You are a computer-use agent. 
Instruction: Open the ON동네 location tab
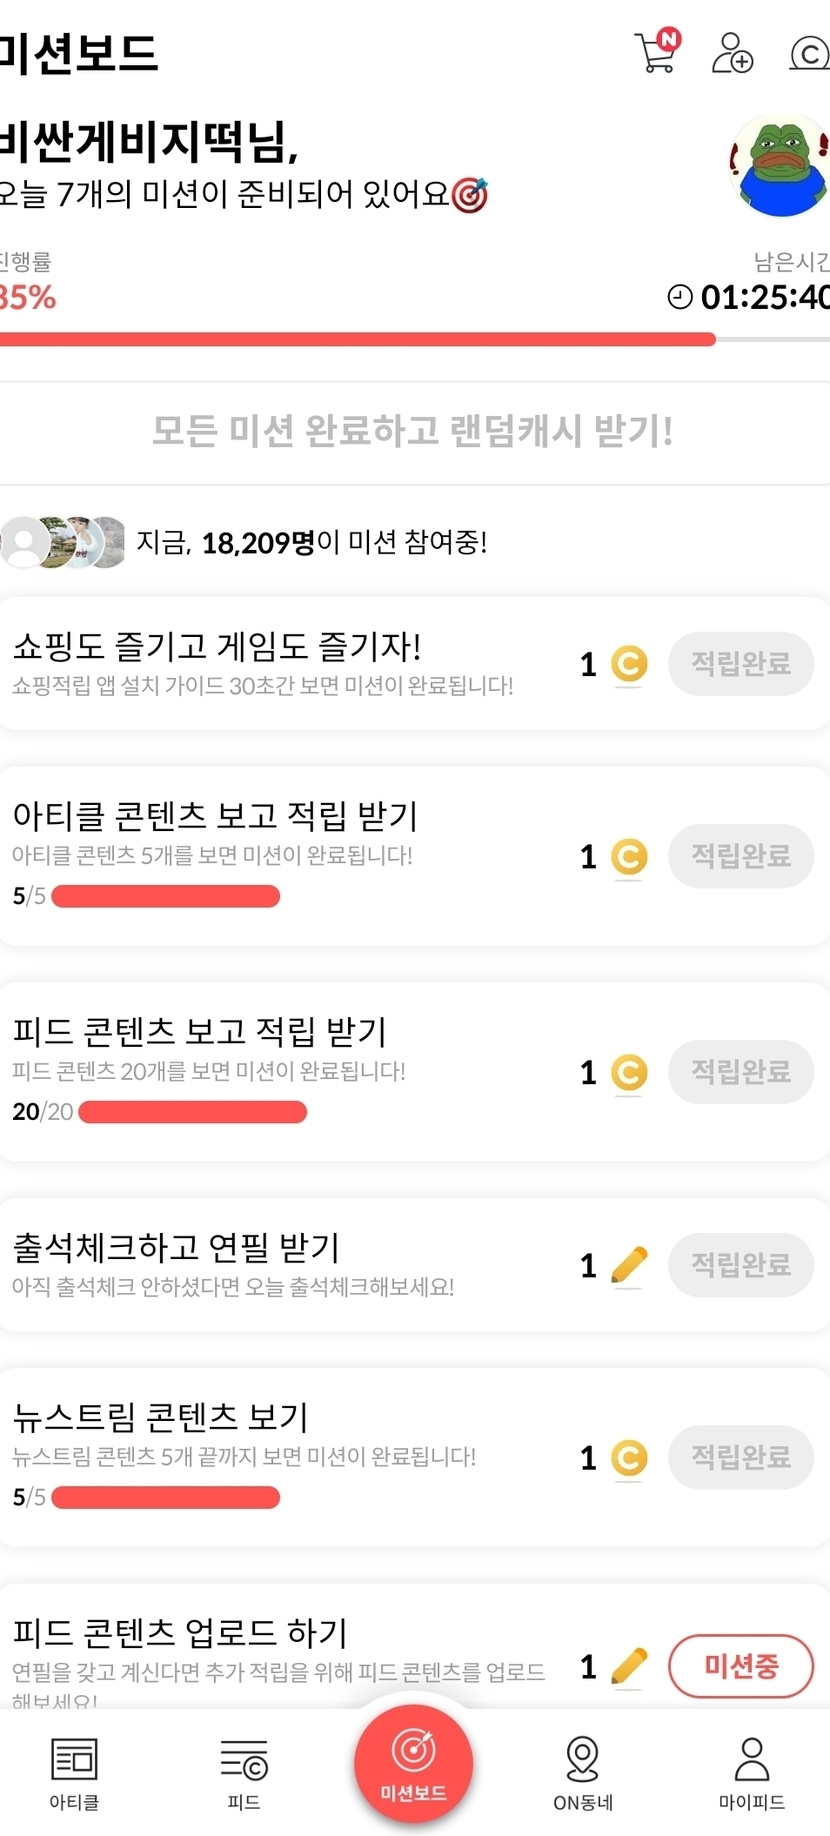tap(583, 1772)
